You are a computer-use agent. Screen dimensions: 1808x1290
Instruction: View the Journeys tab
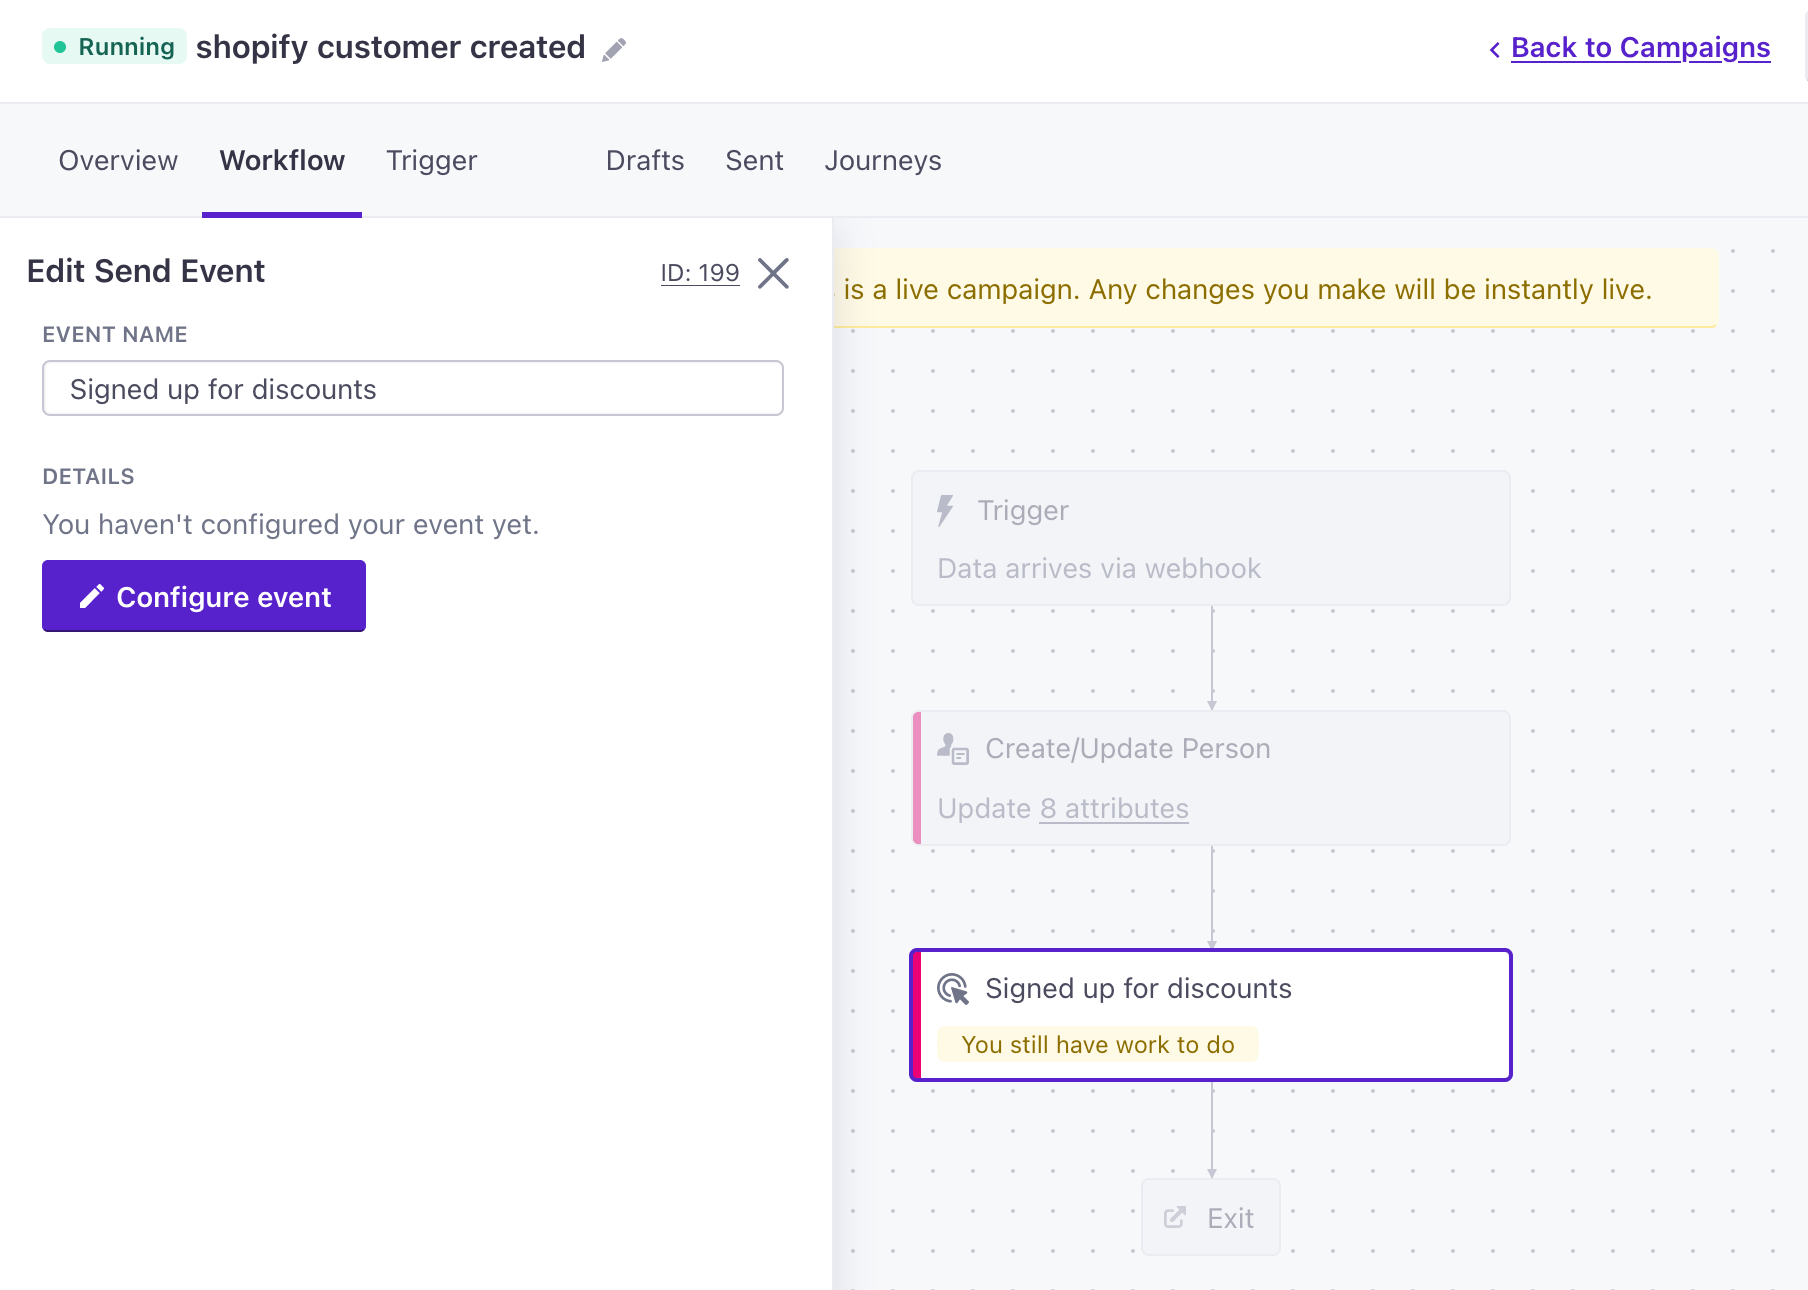click(882, 161)
